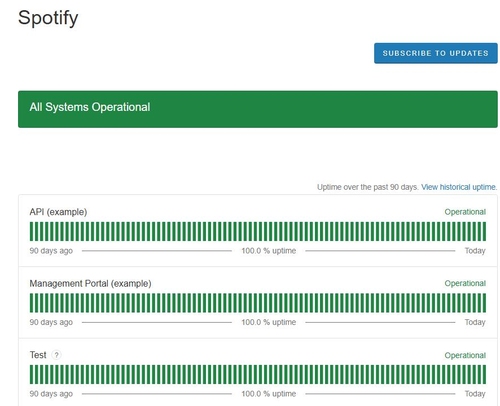500x406 pixels.
Task: Select the Spotify page title
Action: 48,18
